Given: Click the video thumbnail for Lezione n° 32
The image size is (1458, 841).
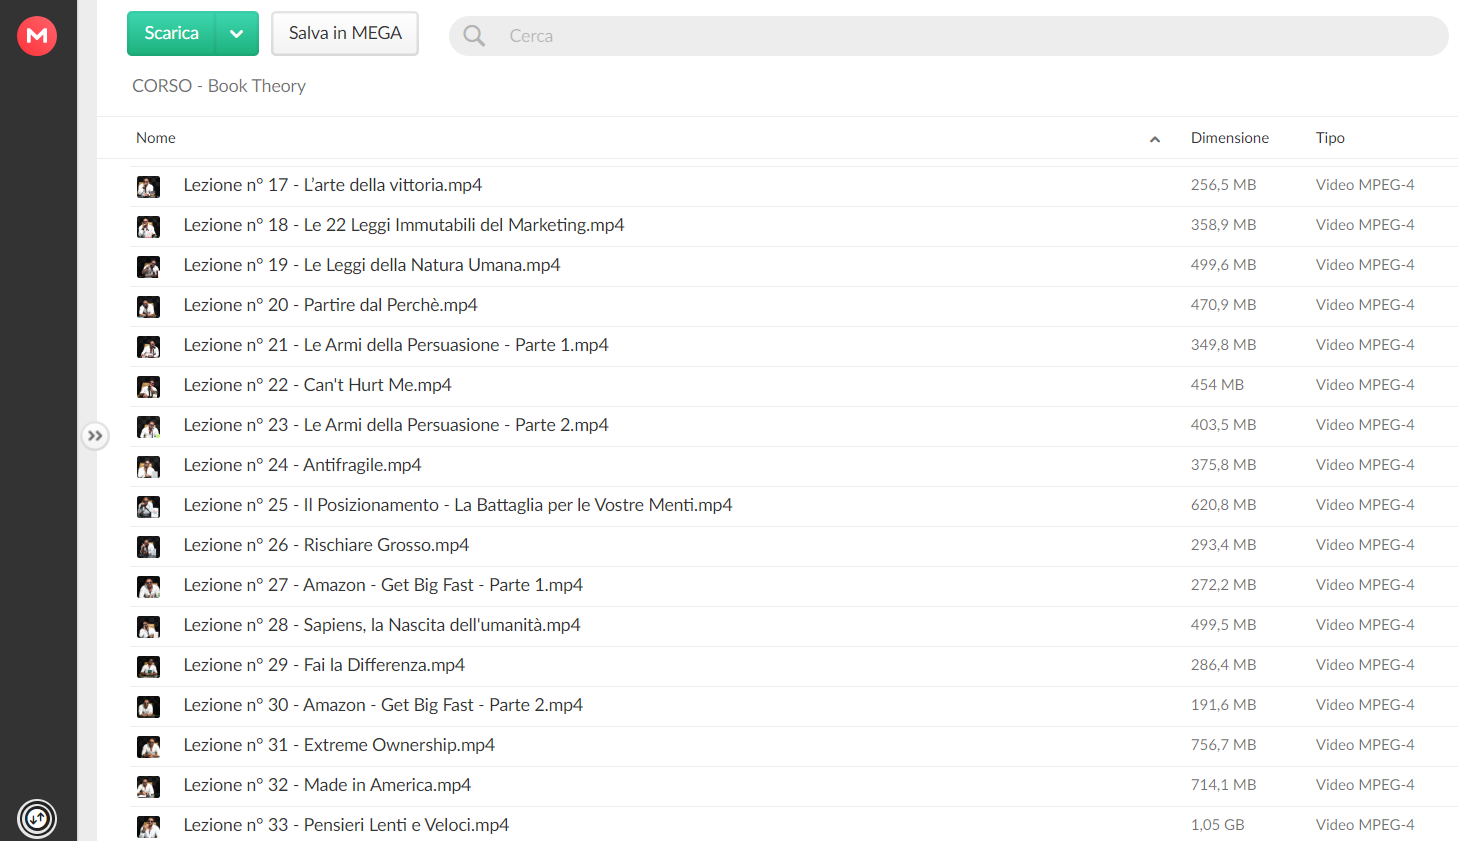Looking at the screenshot, I should pos(148,786).
